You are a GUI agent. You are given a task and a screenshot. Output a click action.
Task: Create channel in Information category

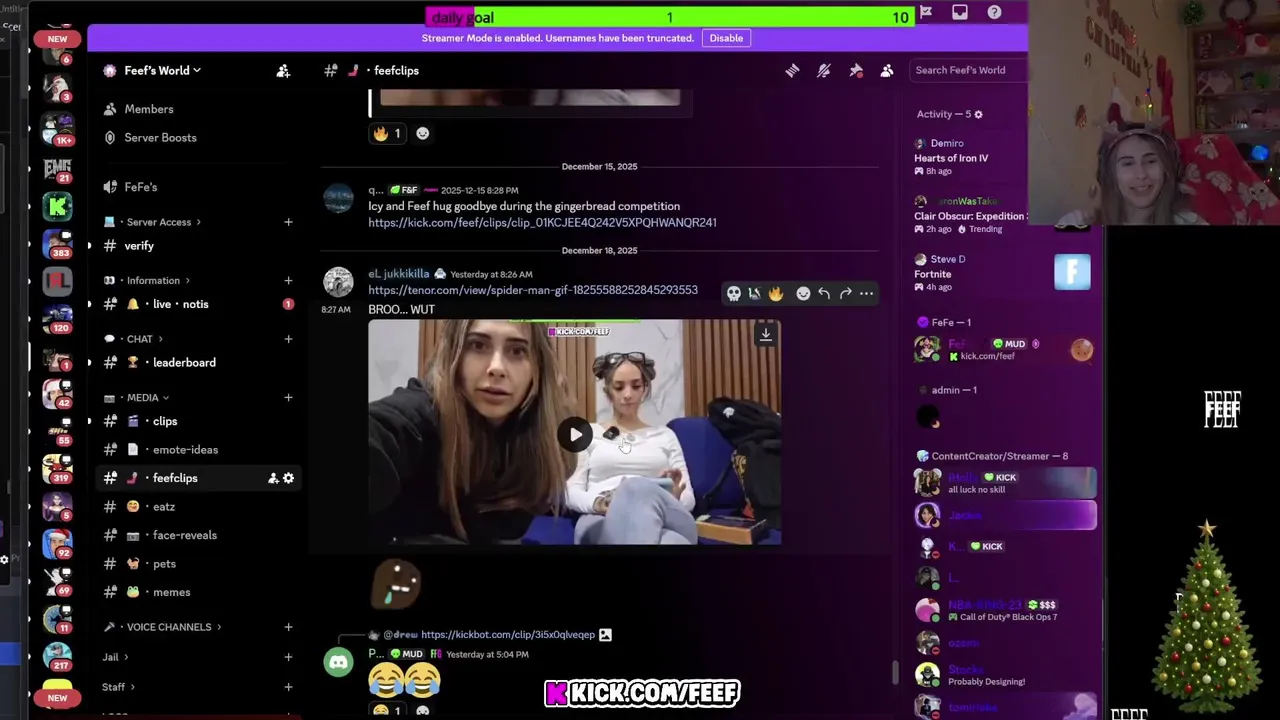click(x=288, y=280)
